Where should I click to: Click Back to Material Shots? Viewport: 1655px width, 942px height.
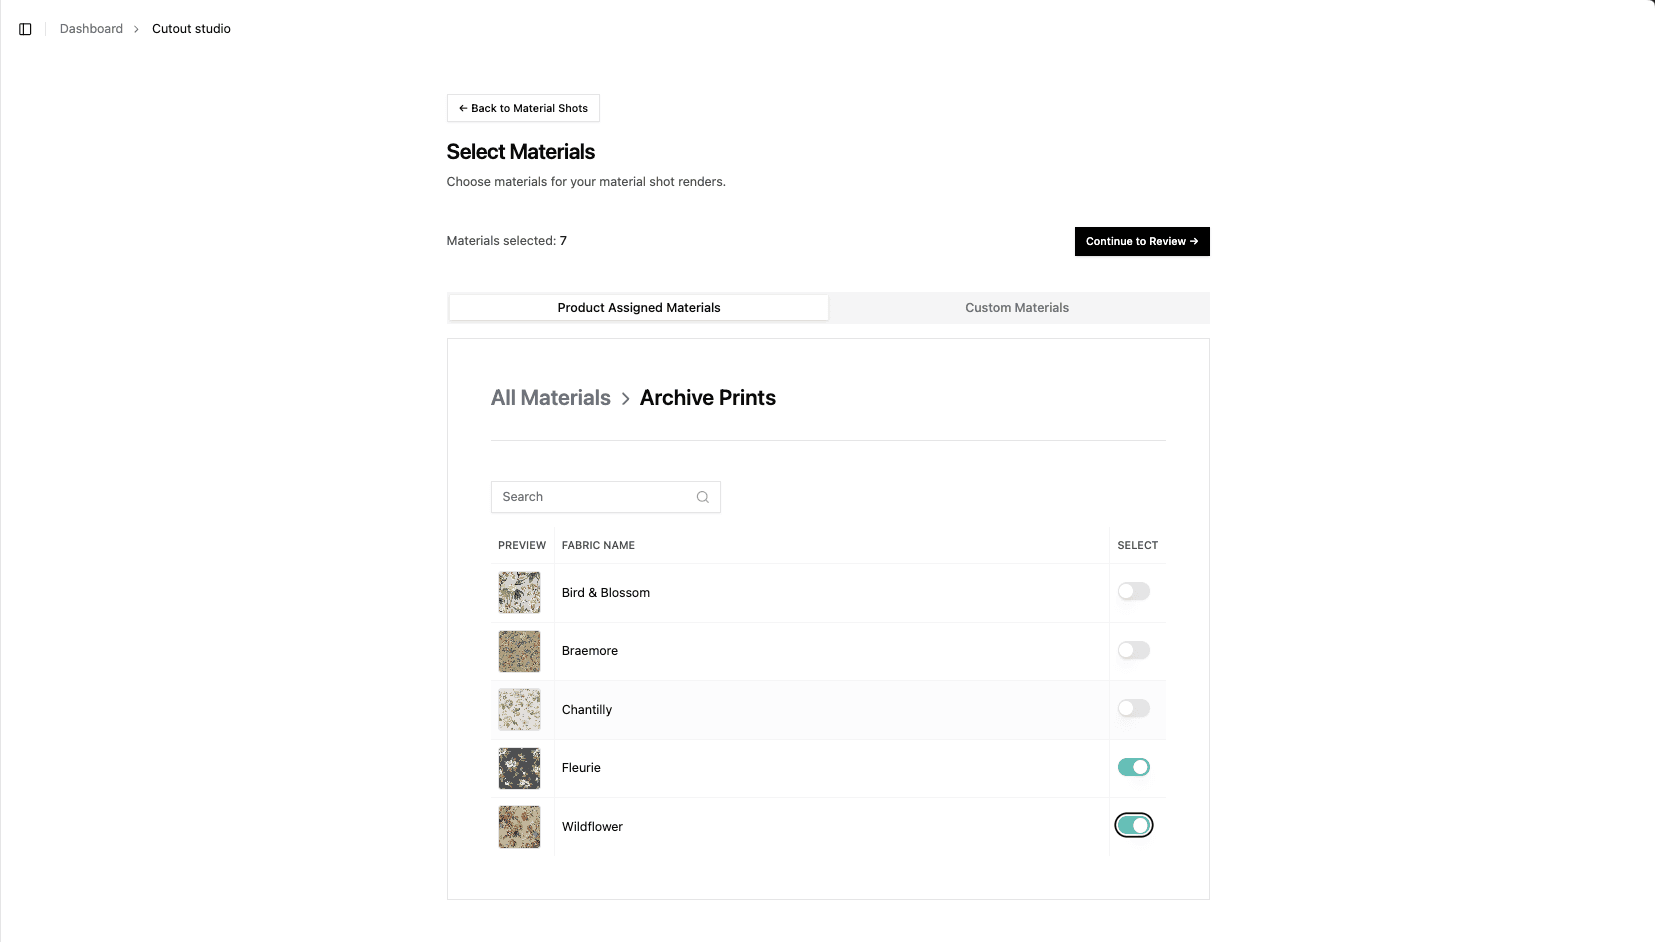click(522, 108)
